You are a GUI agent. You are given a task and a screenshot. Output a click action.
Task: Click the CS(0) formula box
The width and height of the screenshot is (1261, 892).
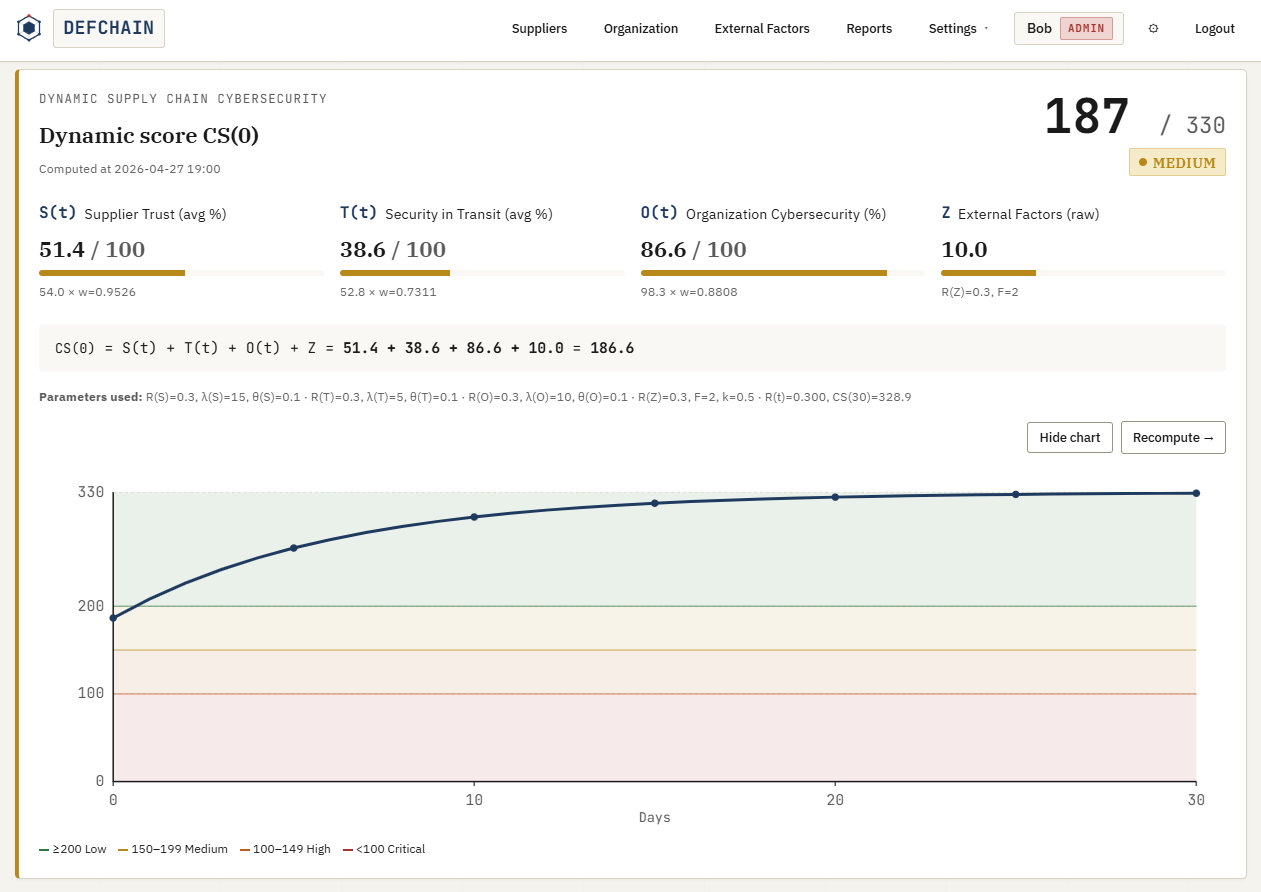click(x=632, y=348)
